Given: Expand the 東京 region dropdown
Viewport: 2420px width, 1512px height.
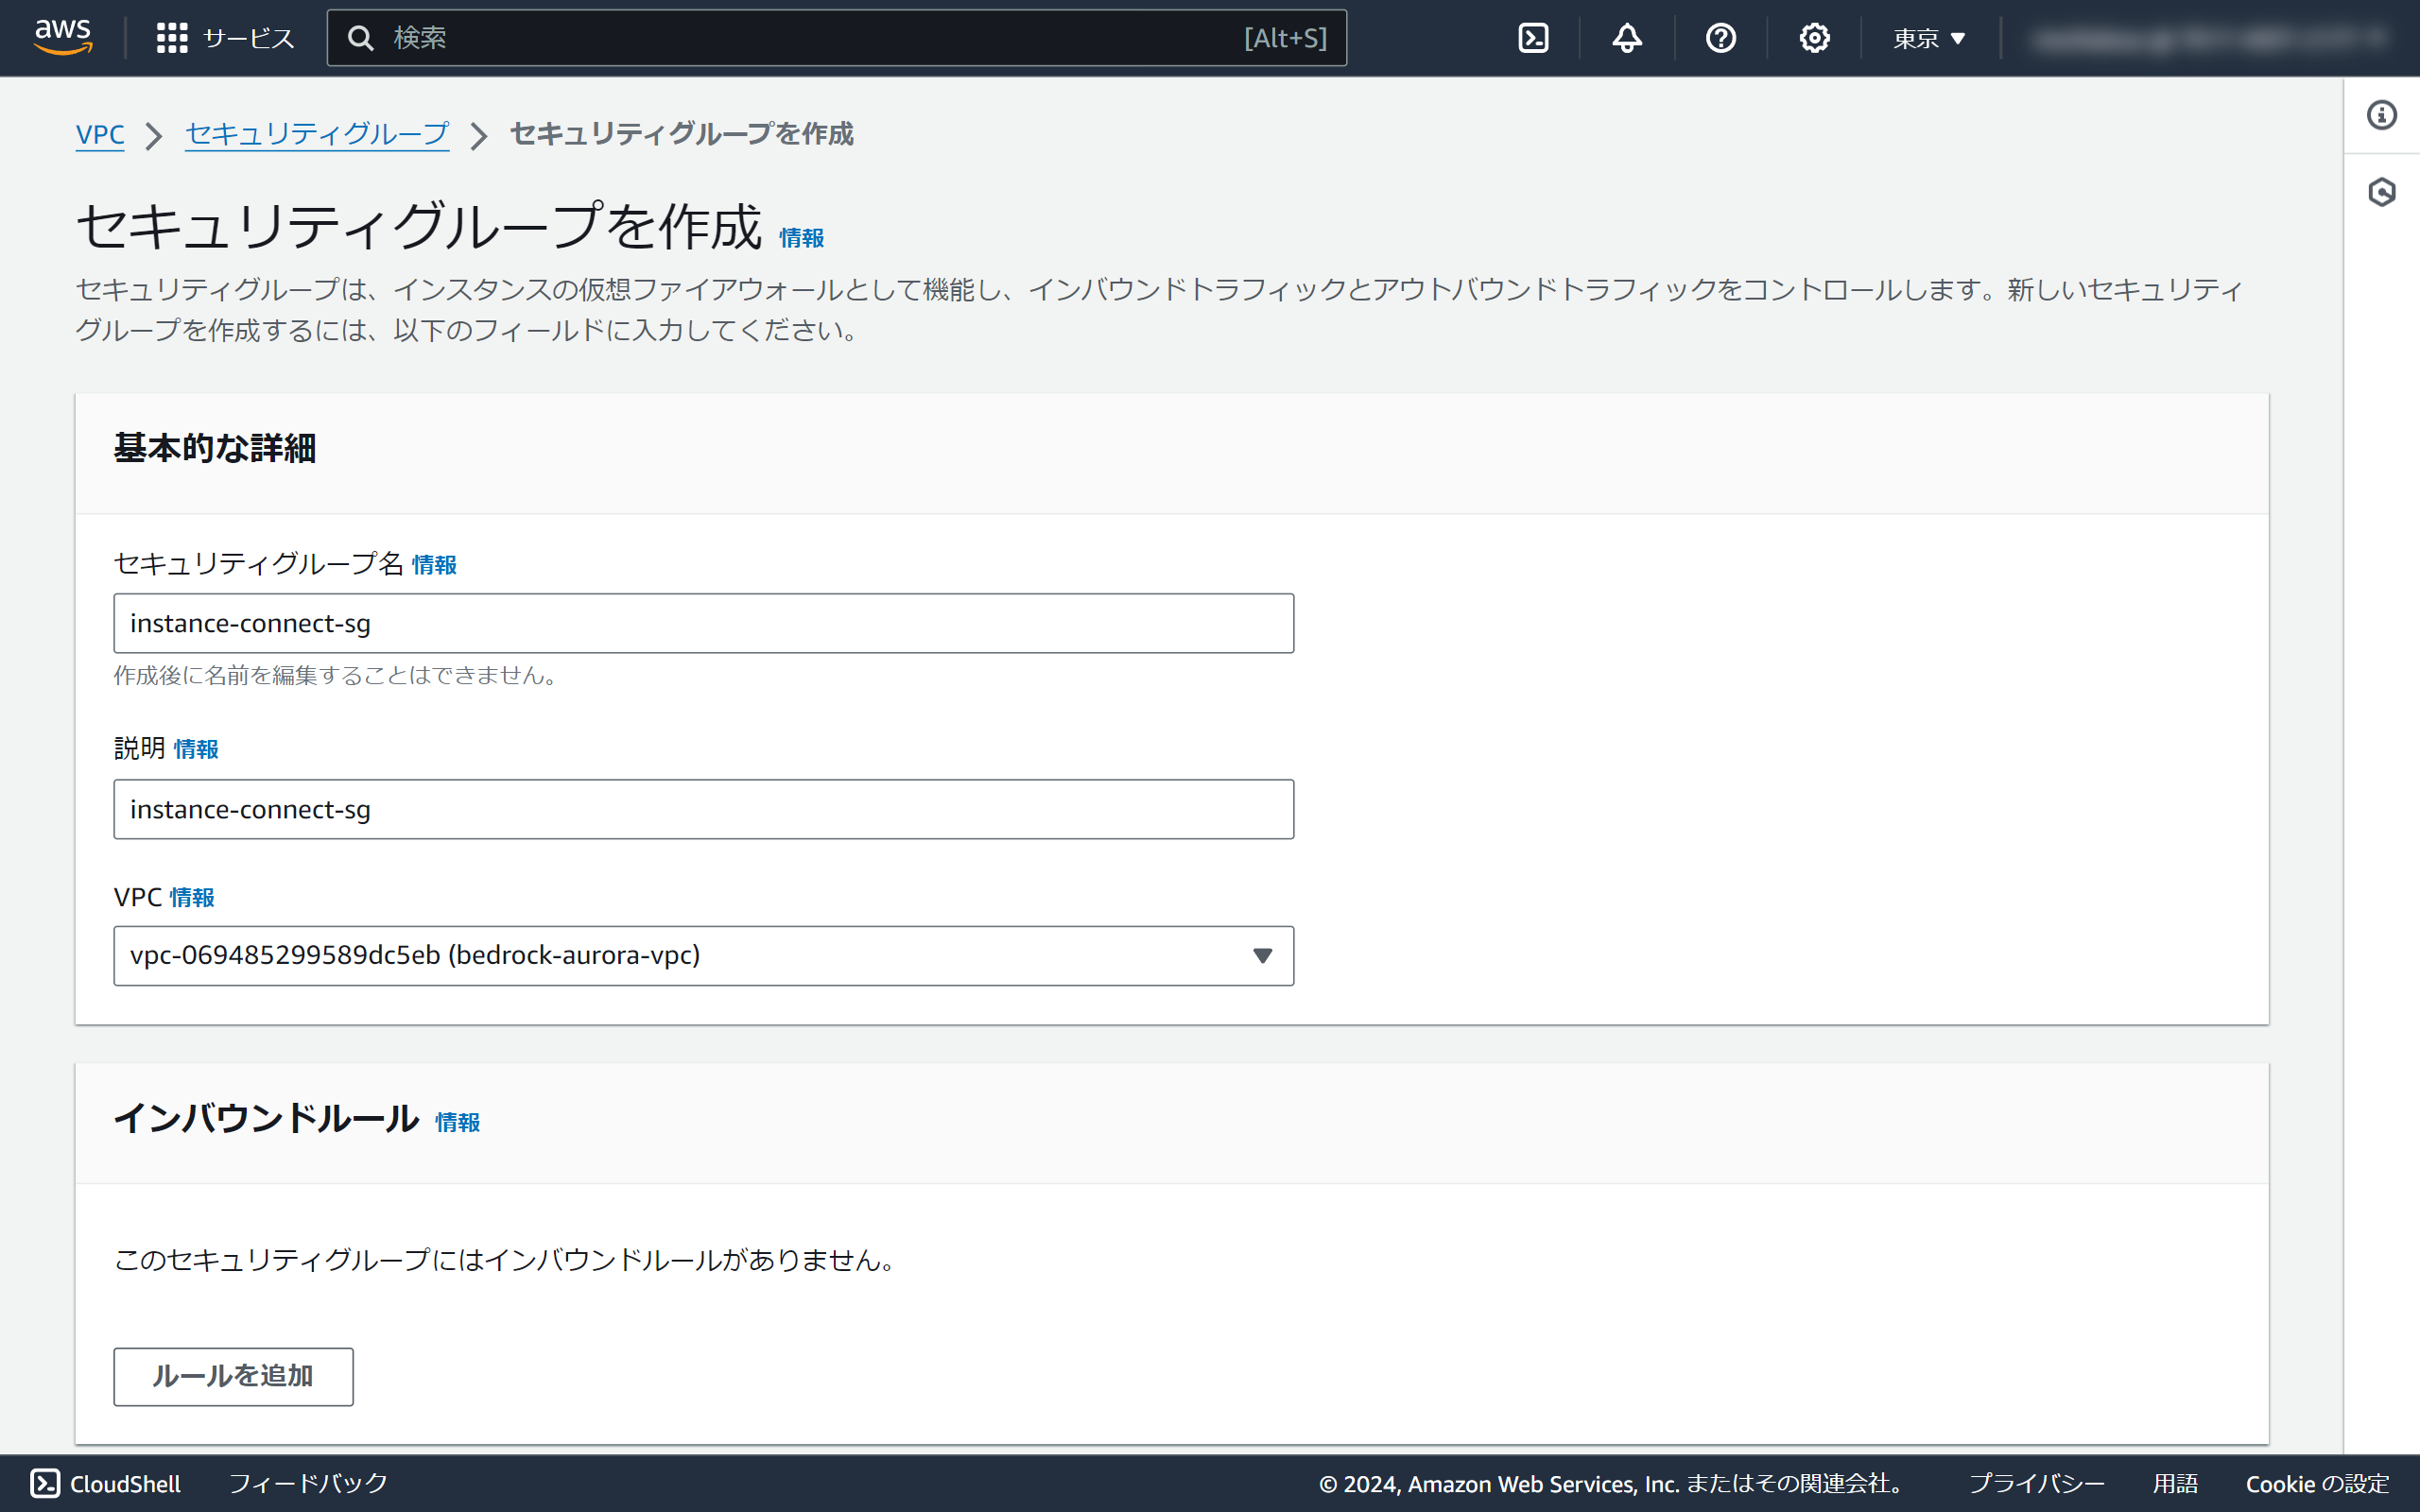Looking at the screenshot, I should coord(1929,38).
